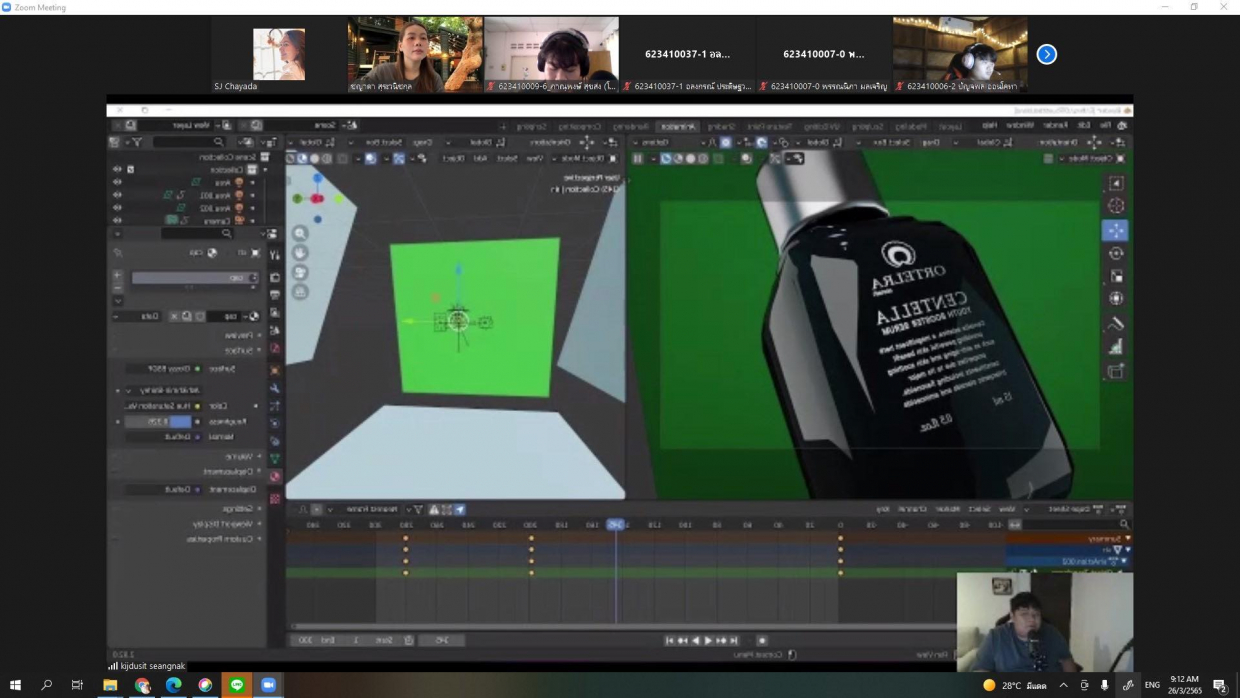Image resolution: width=1240 pixels, height=698 pixels.
Task: Open the Object Mode dropdown in render view
Action: 1090,158
